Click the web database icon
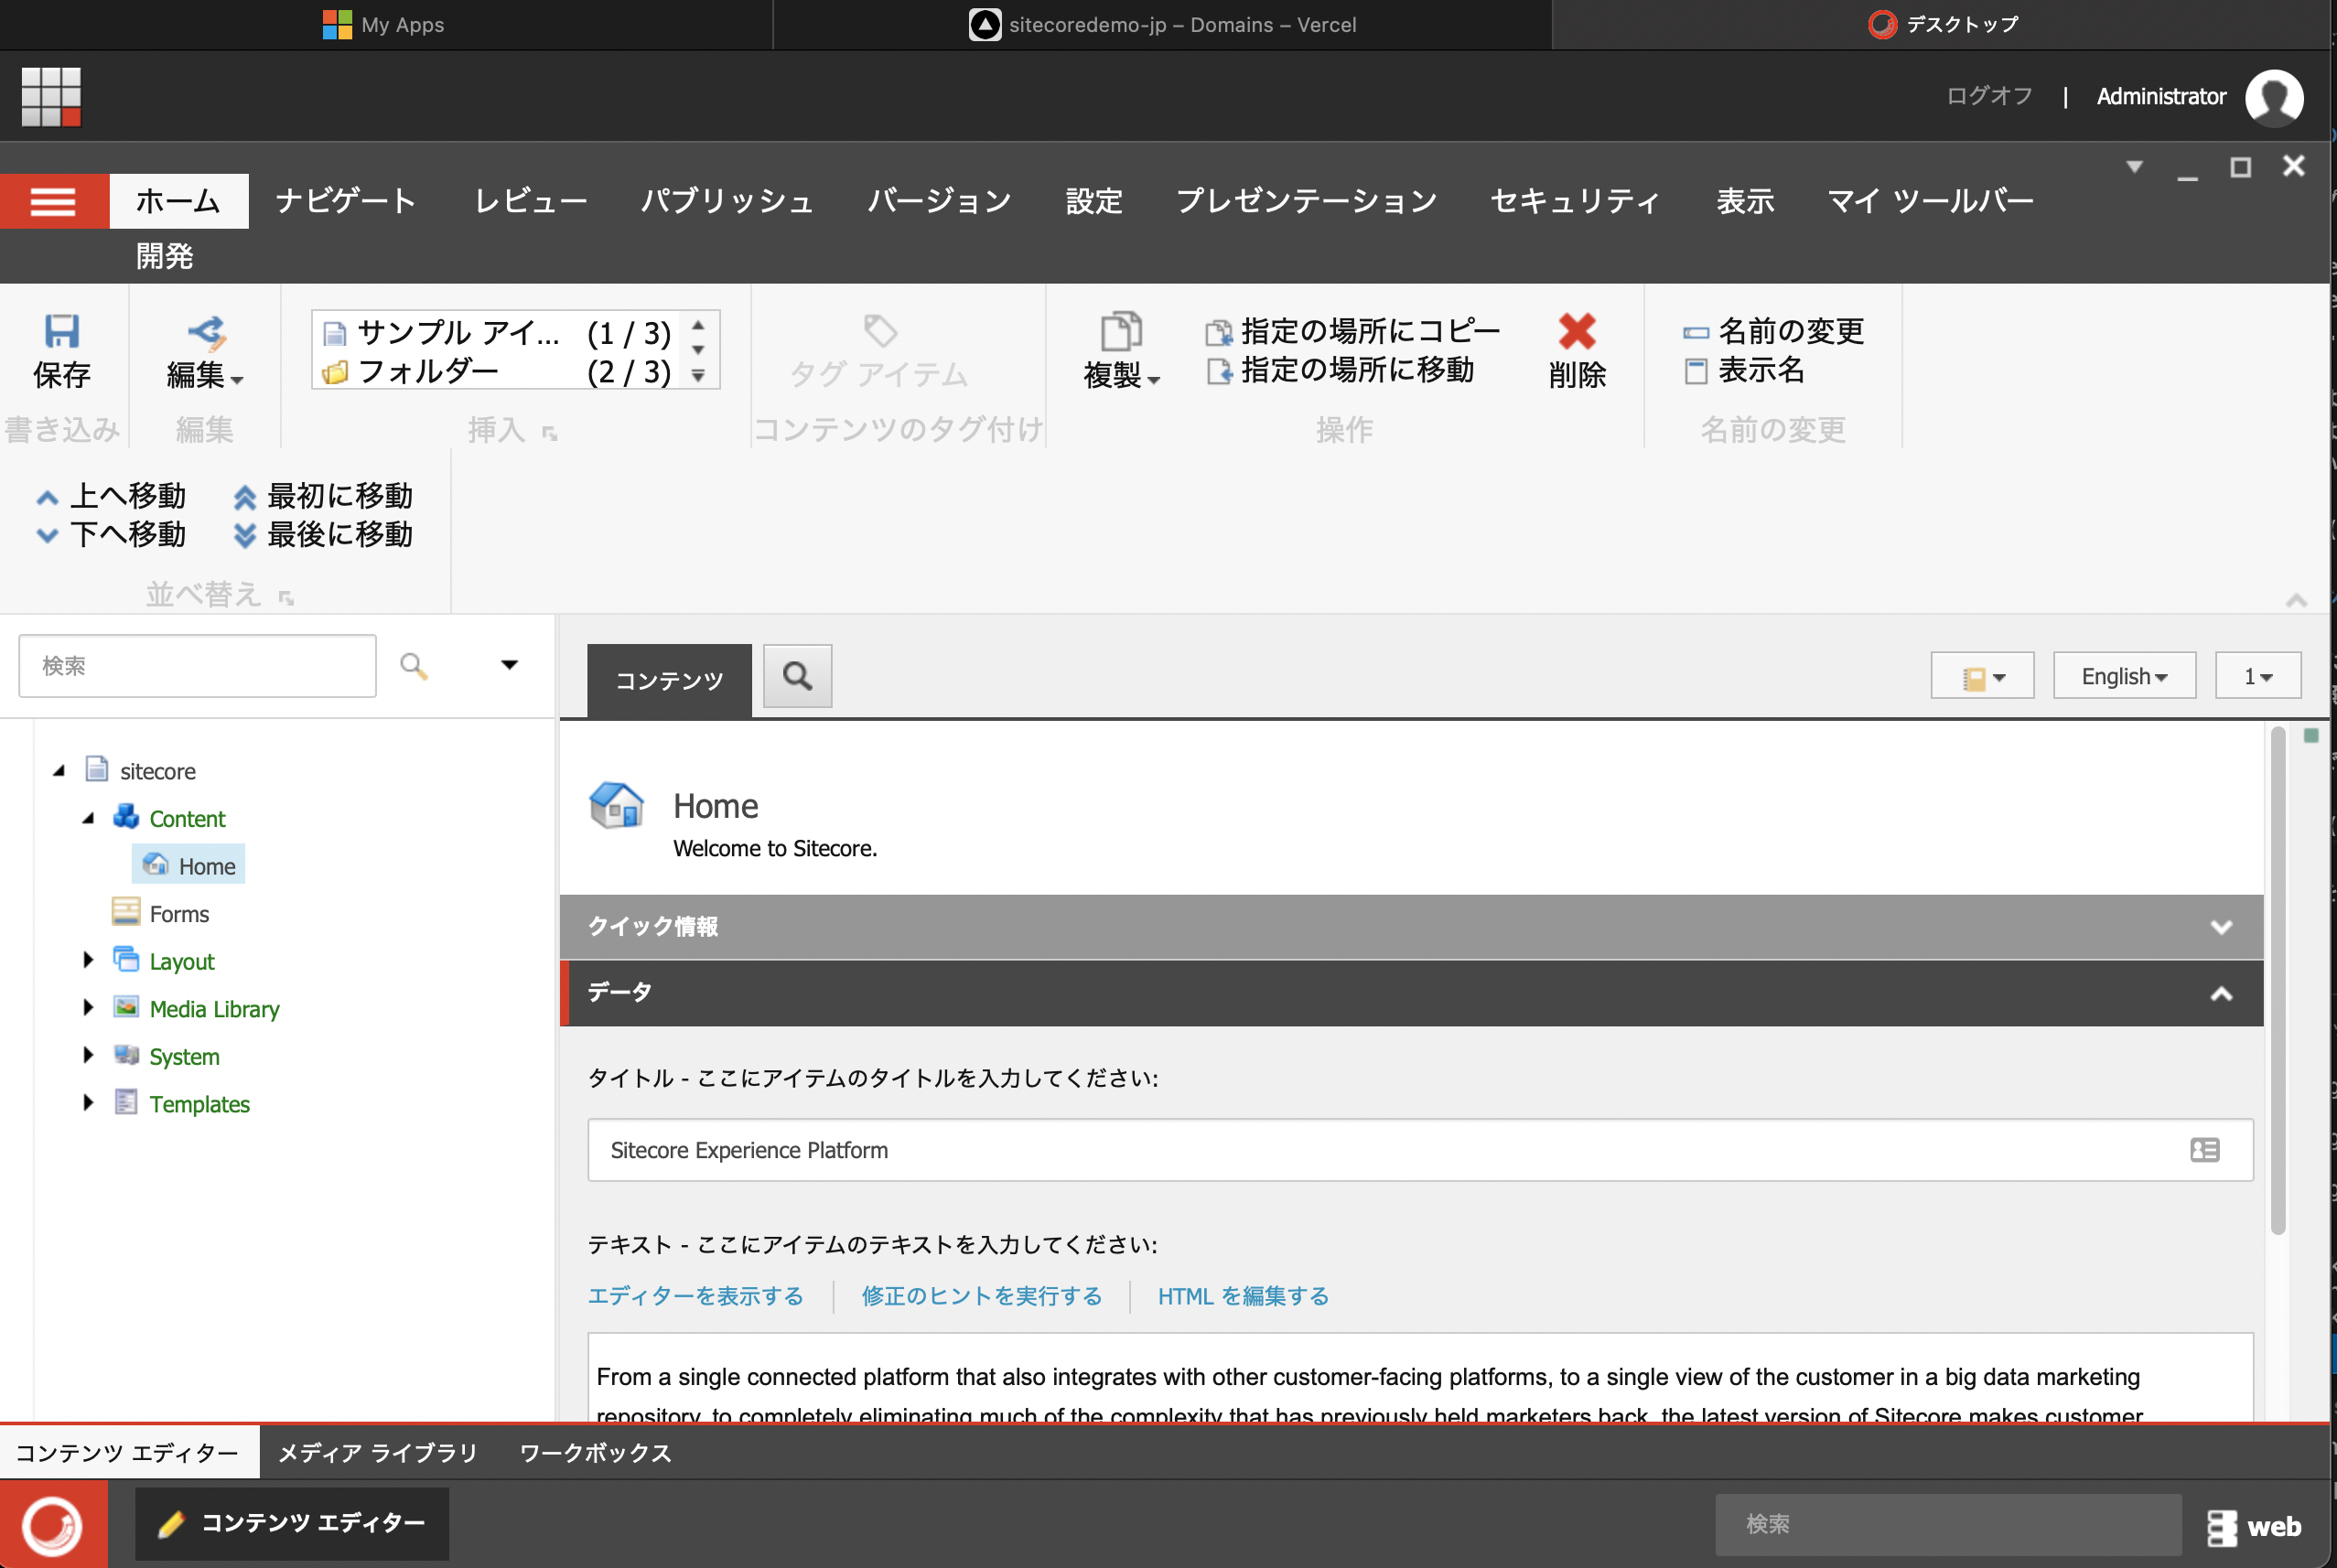Viewport: 2337px width, 1568px height. (x=2222, y=1527)
